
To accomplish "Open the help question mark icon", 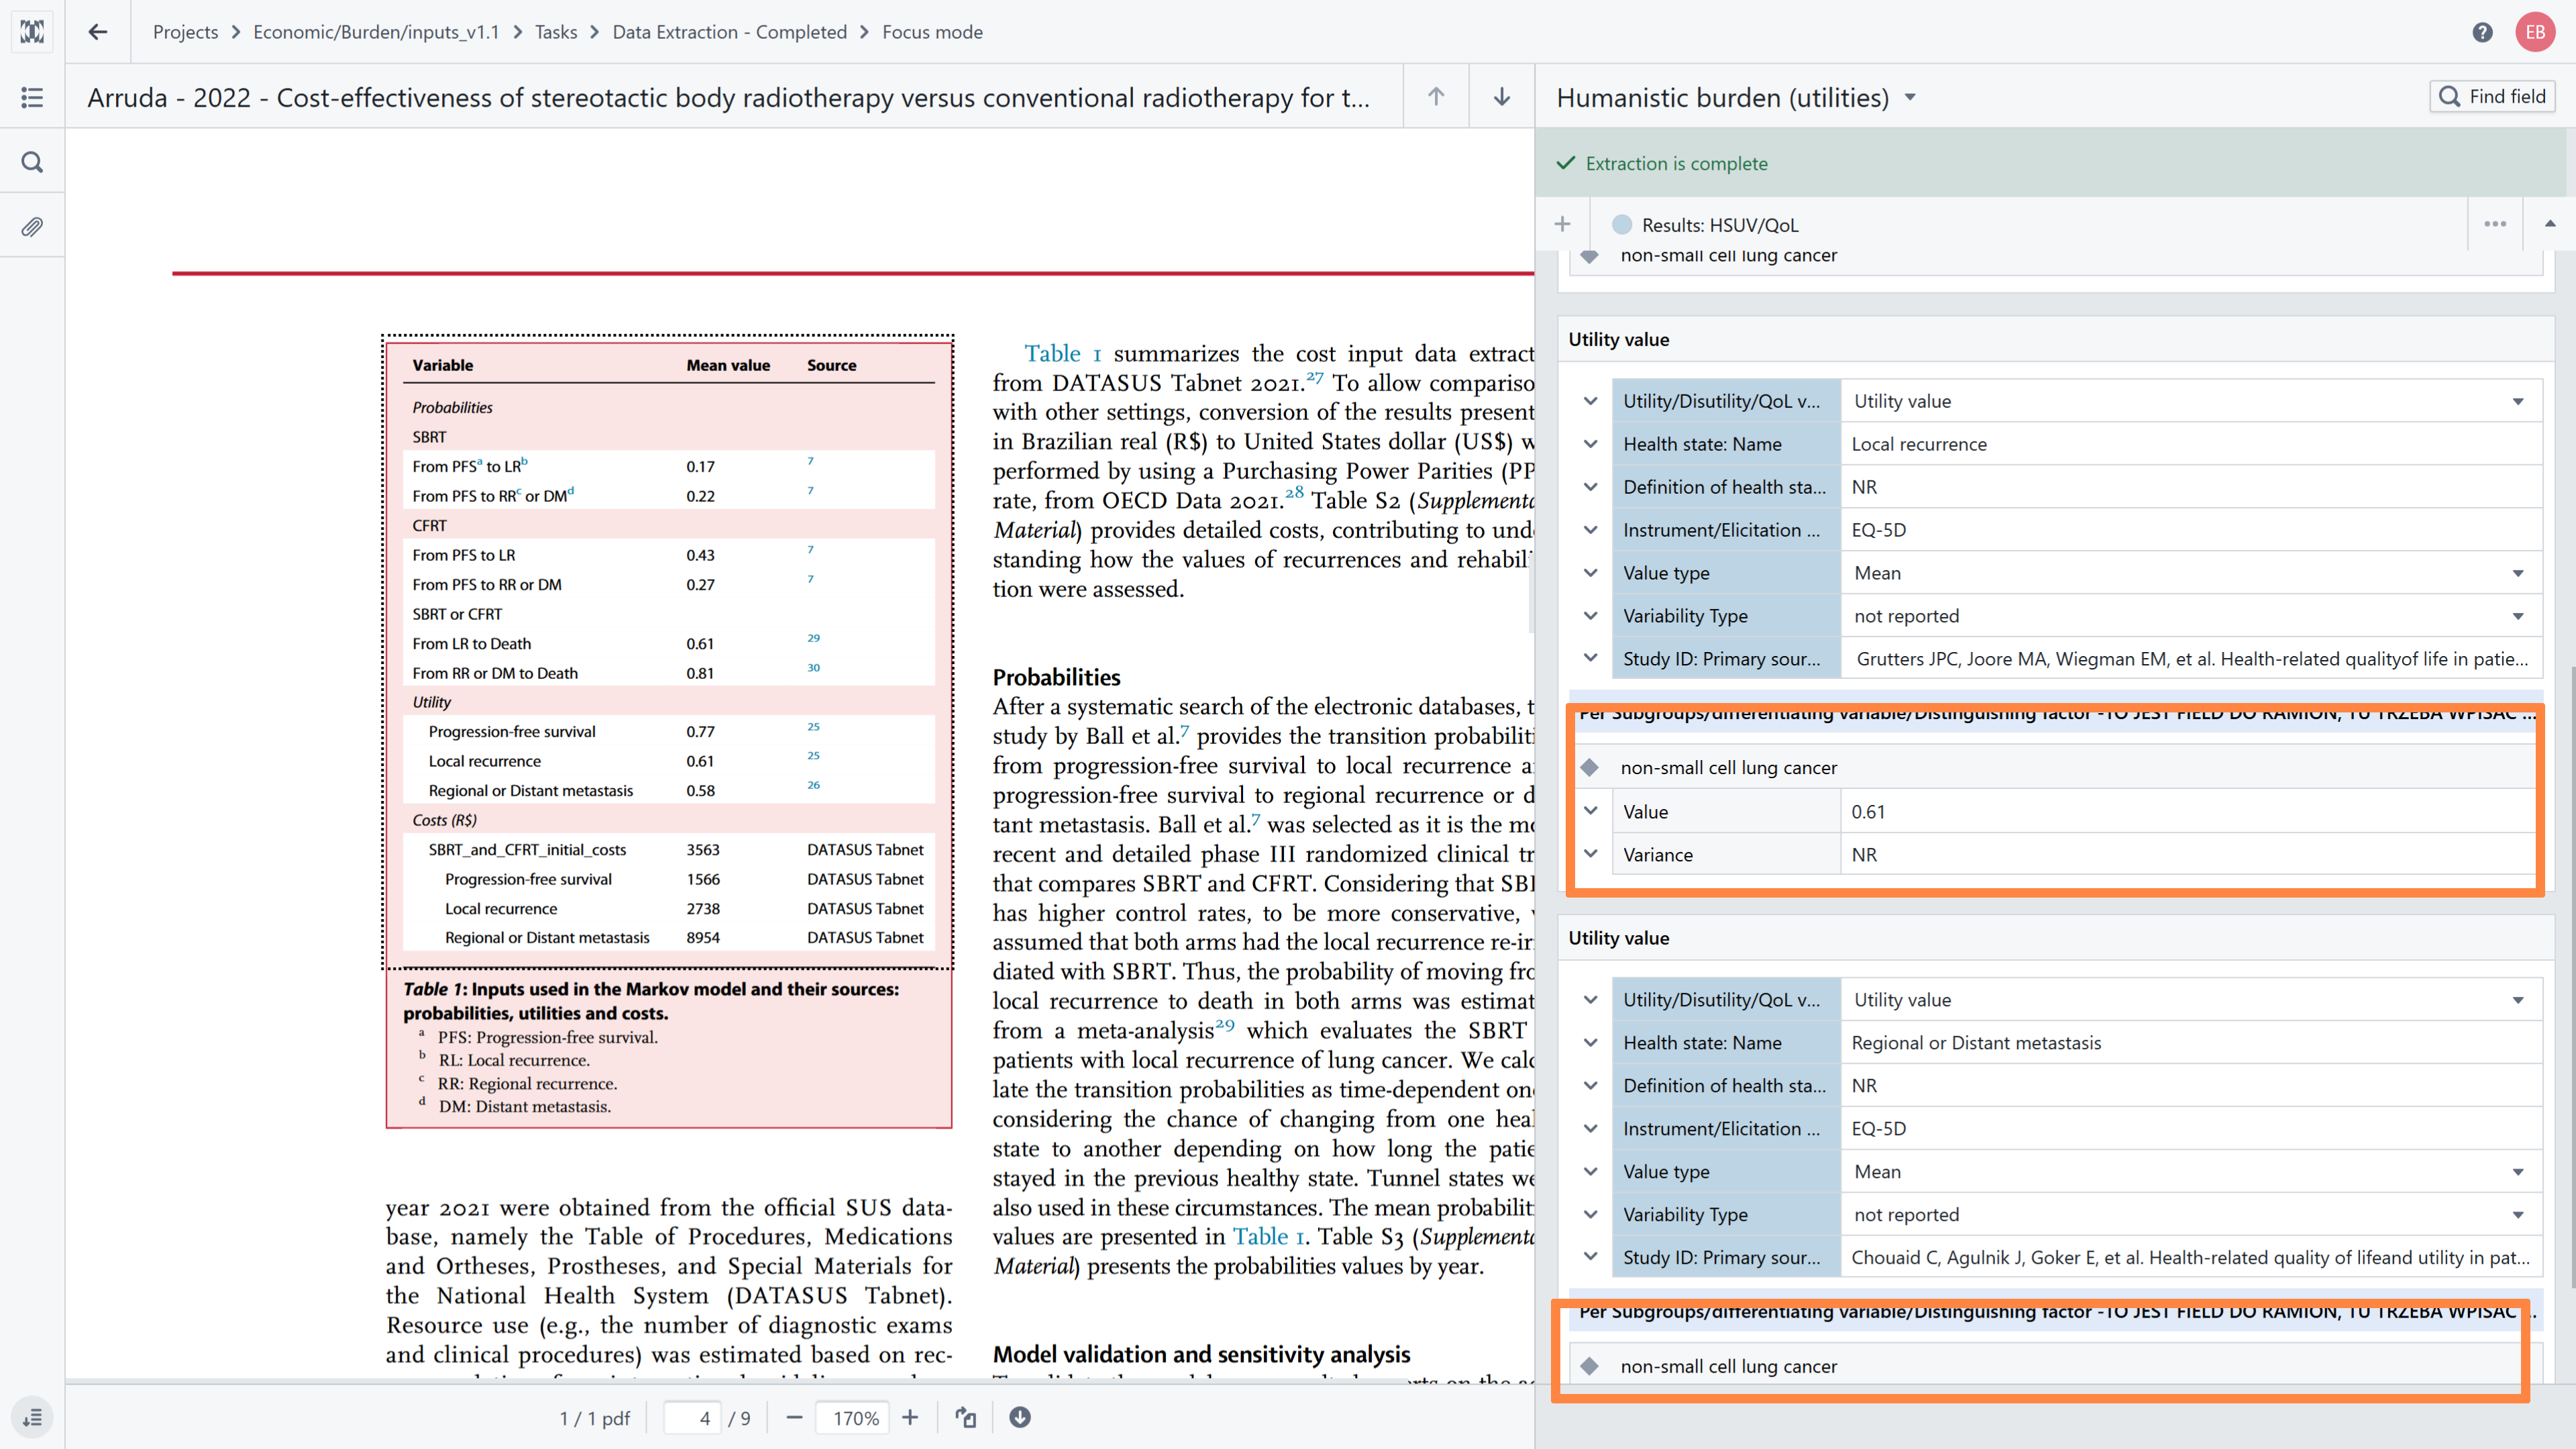I will pyautogui.click(x=2482, y=32).
